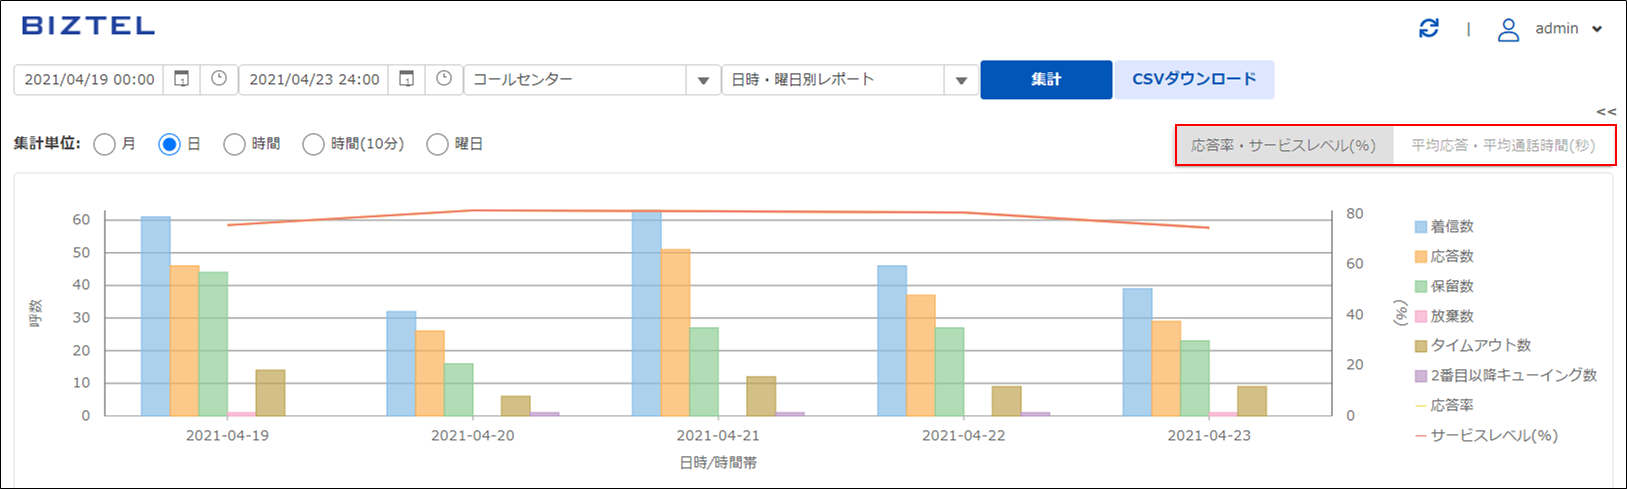Select the 時間(10分) aggregation radio button
The image size is (1627, 489).
coord(314,145)
